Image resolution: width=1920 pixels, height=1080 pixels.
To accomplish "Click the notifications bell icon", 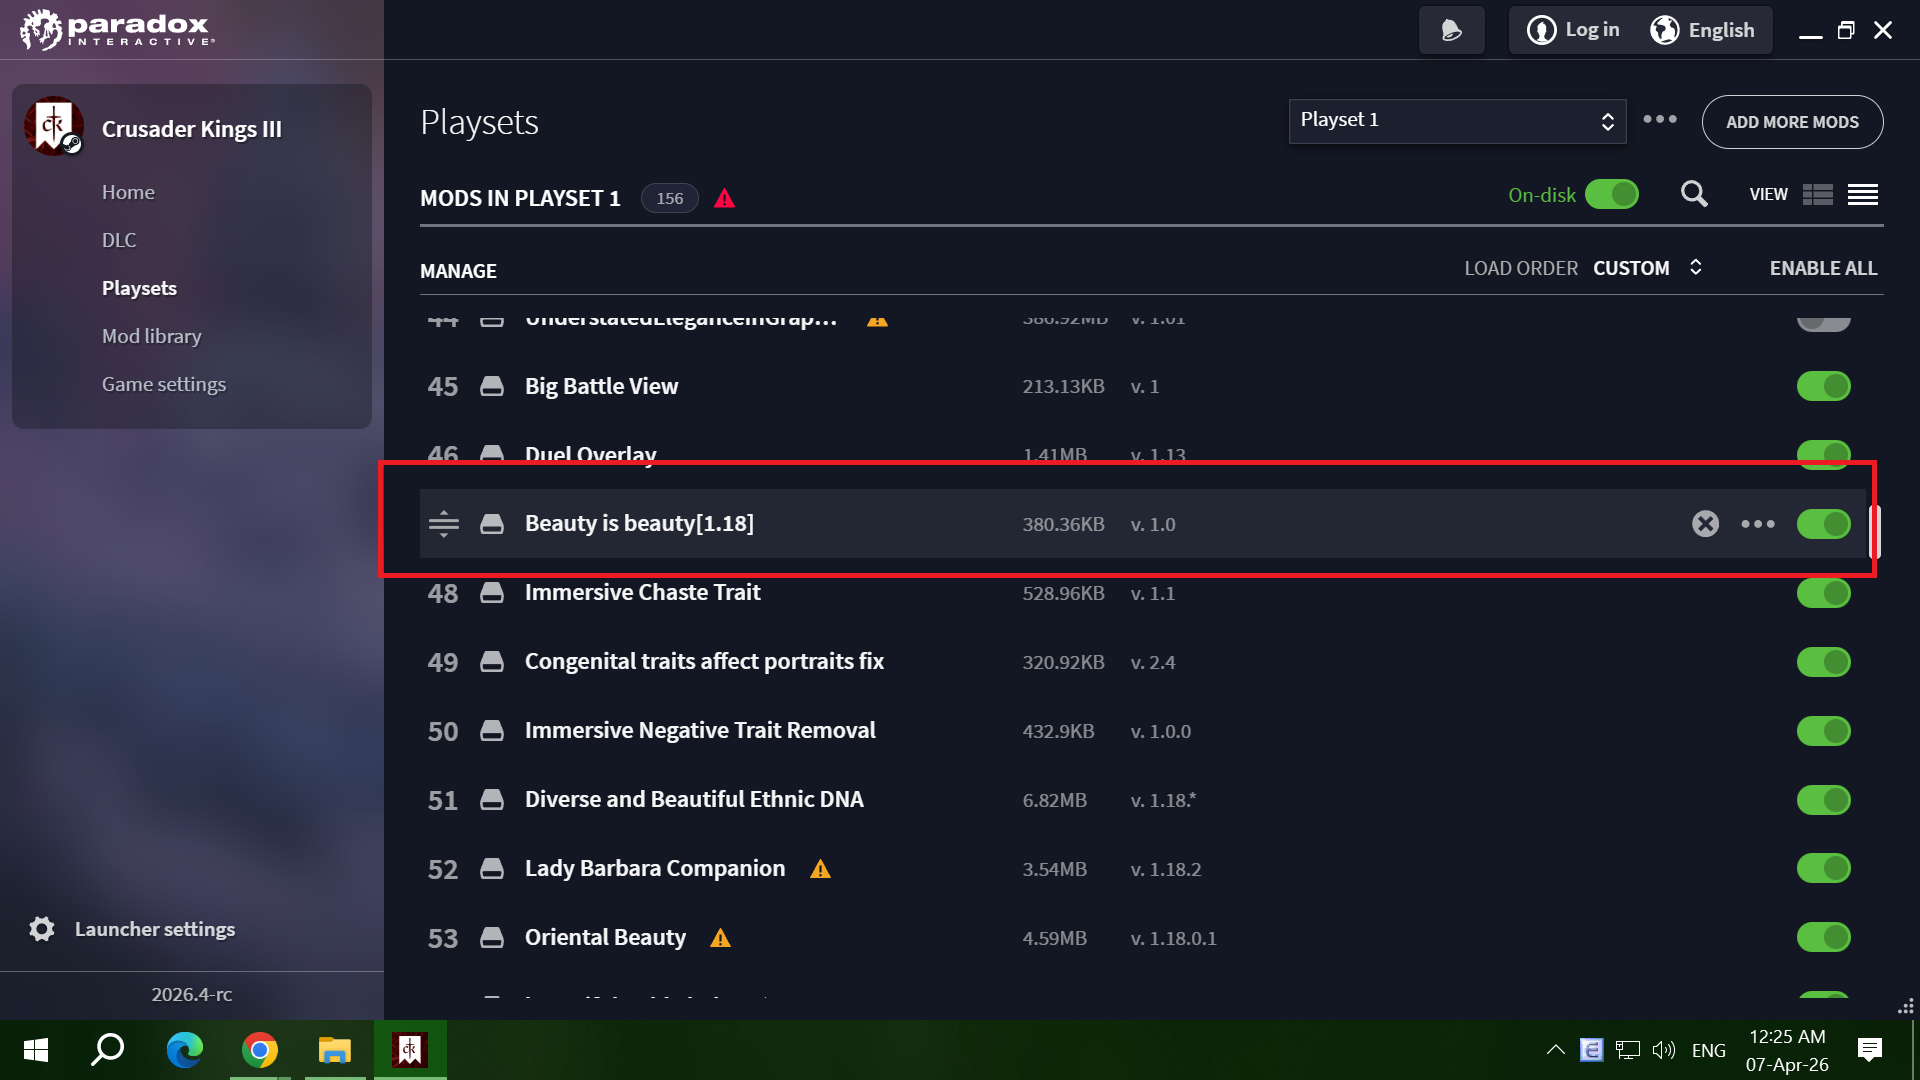I will click(x=1451, y=30).
